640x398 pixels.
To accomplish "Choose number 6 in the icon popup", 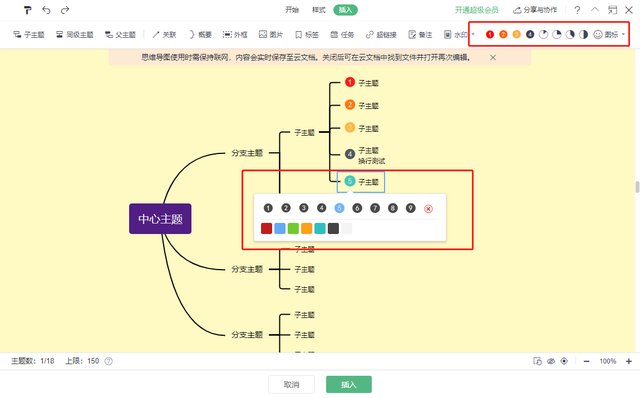I will 357,208.
